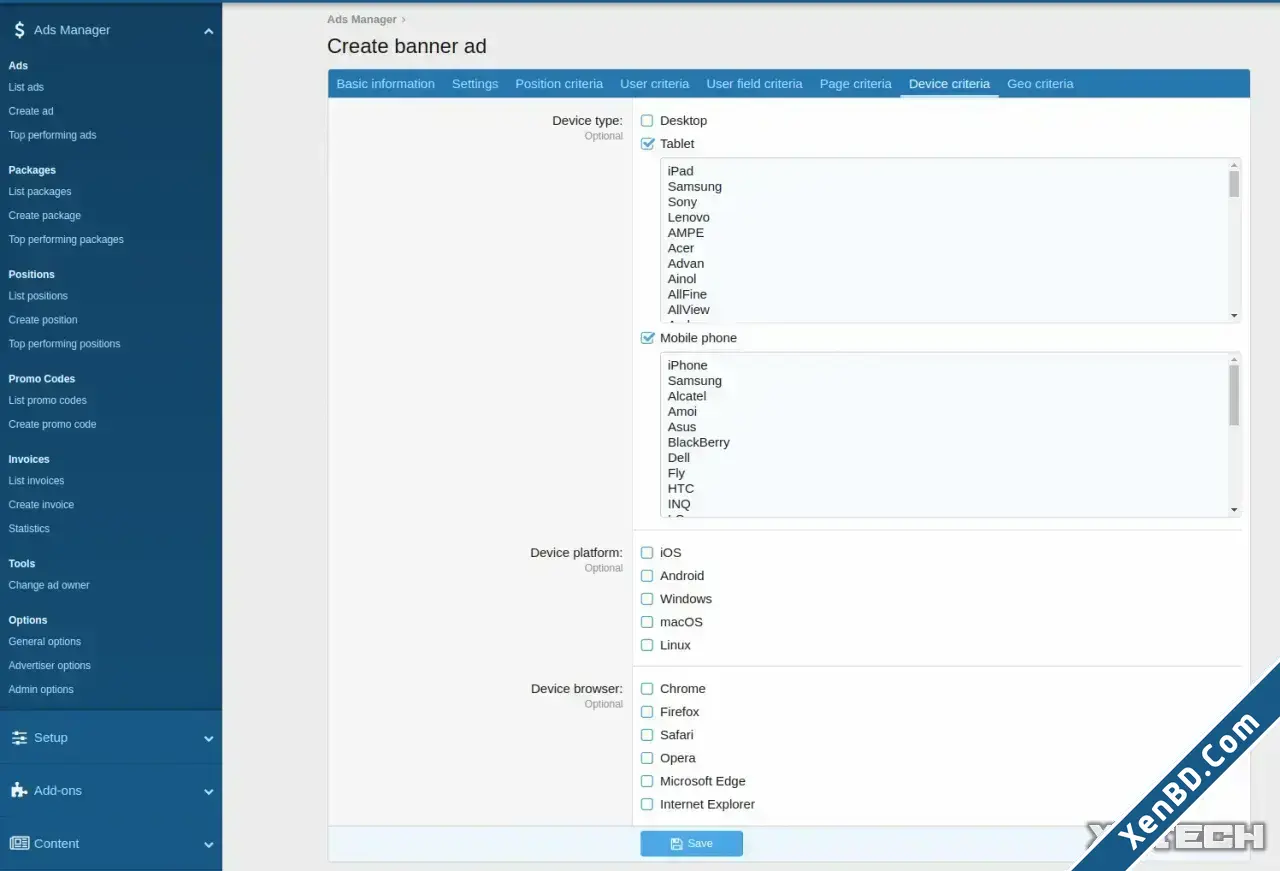Tick the iOS platform checkbox
Image resolution: width=1280 pixels, height=871 pixels.
pyautogui.click(x=647, y=553)
